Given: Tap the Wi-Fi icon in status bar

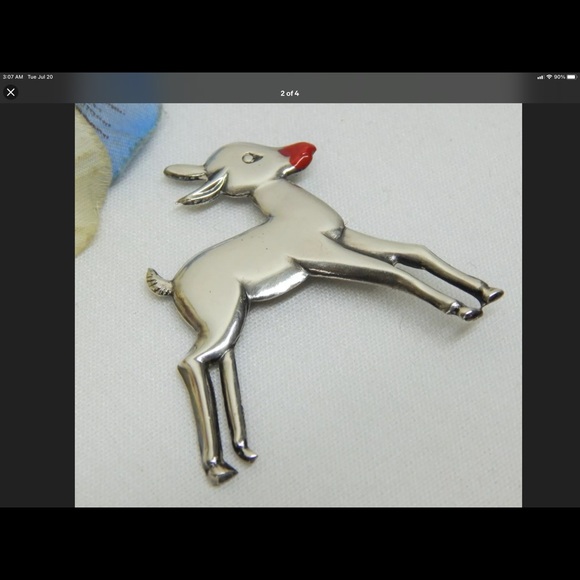Looking at the screenshot, I should click(x=549, y=77).
